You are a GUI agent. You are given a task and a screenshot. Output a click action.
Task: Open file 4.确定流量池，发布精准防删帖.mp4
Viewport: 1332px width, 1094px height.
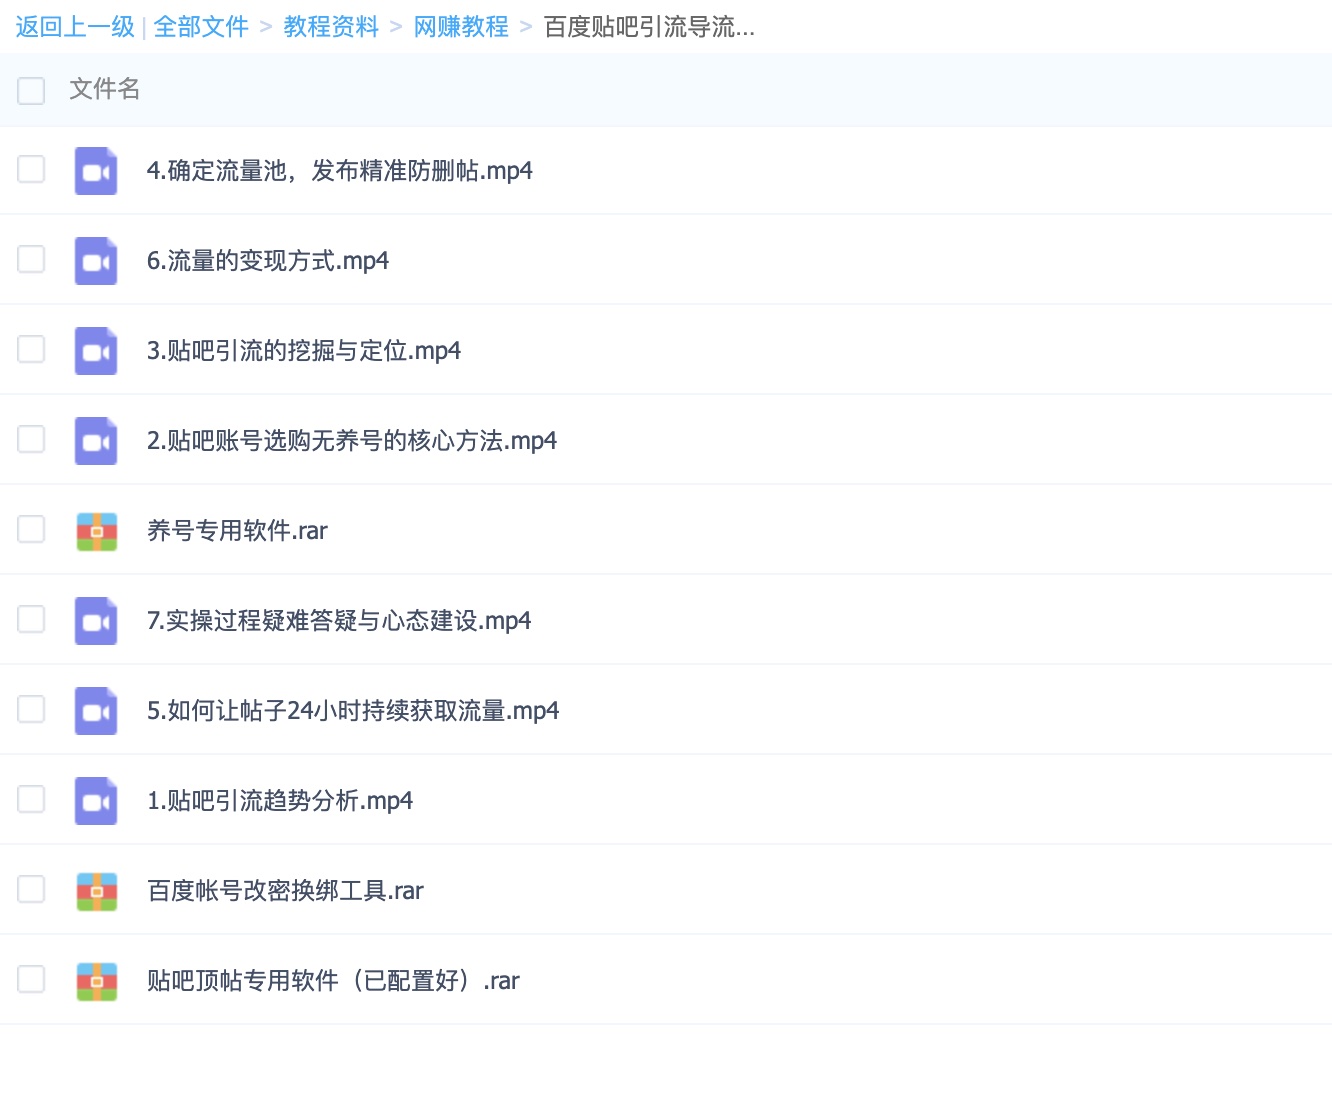pyautogui.click(x=340, y=171)
